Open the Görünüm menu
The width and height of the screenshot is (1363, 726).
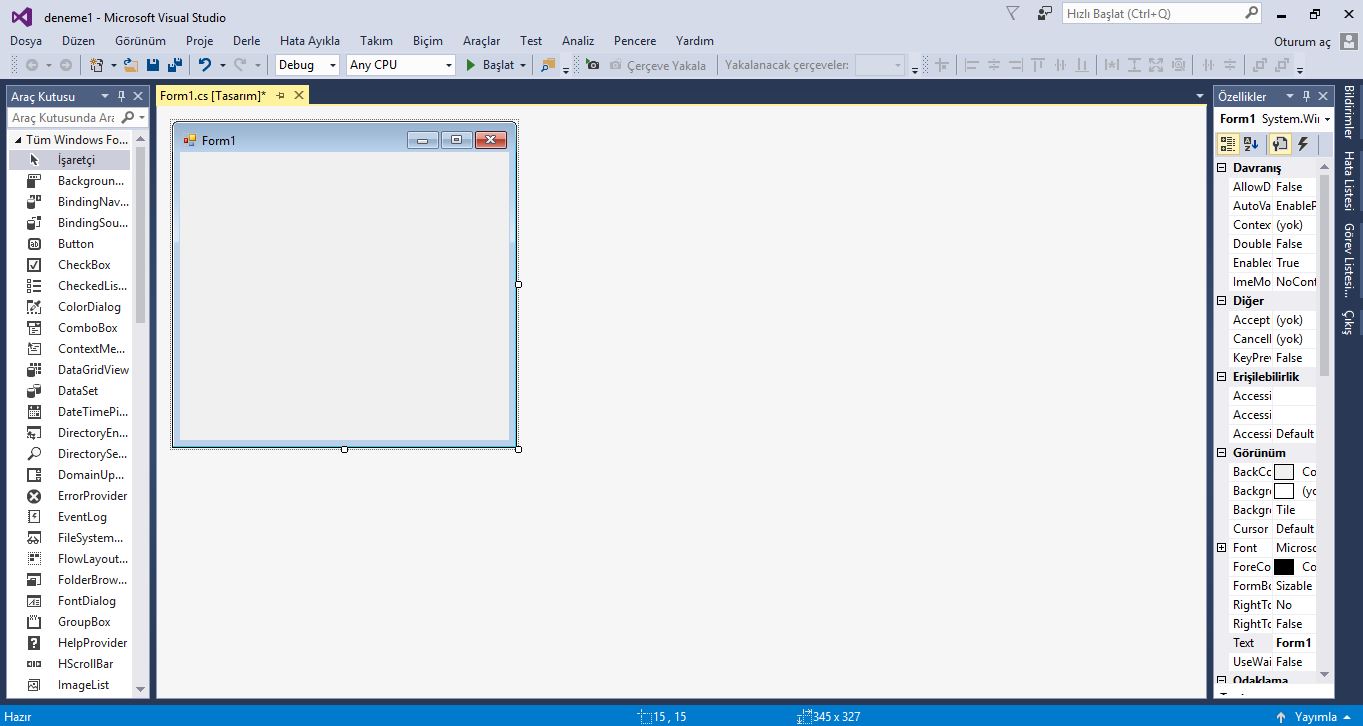point(140,41)
